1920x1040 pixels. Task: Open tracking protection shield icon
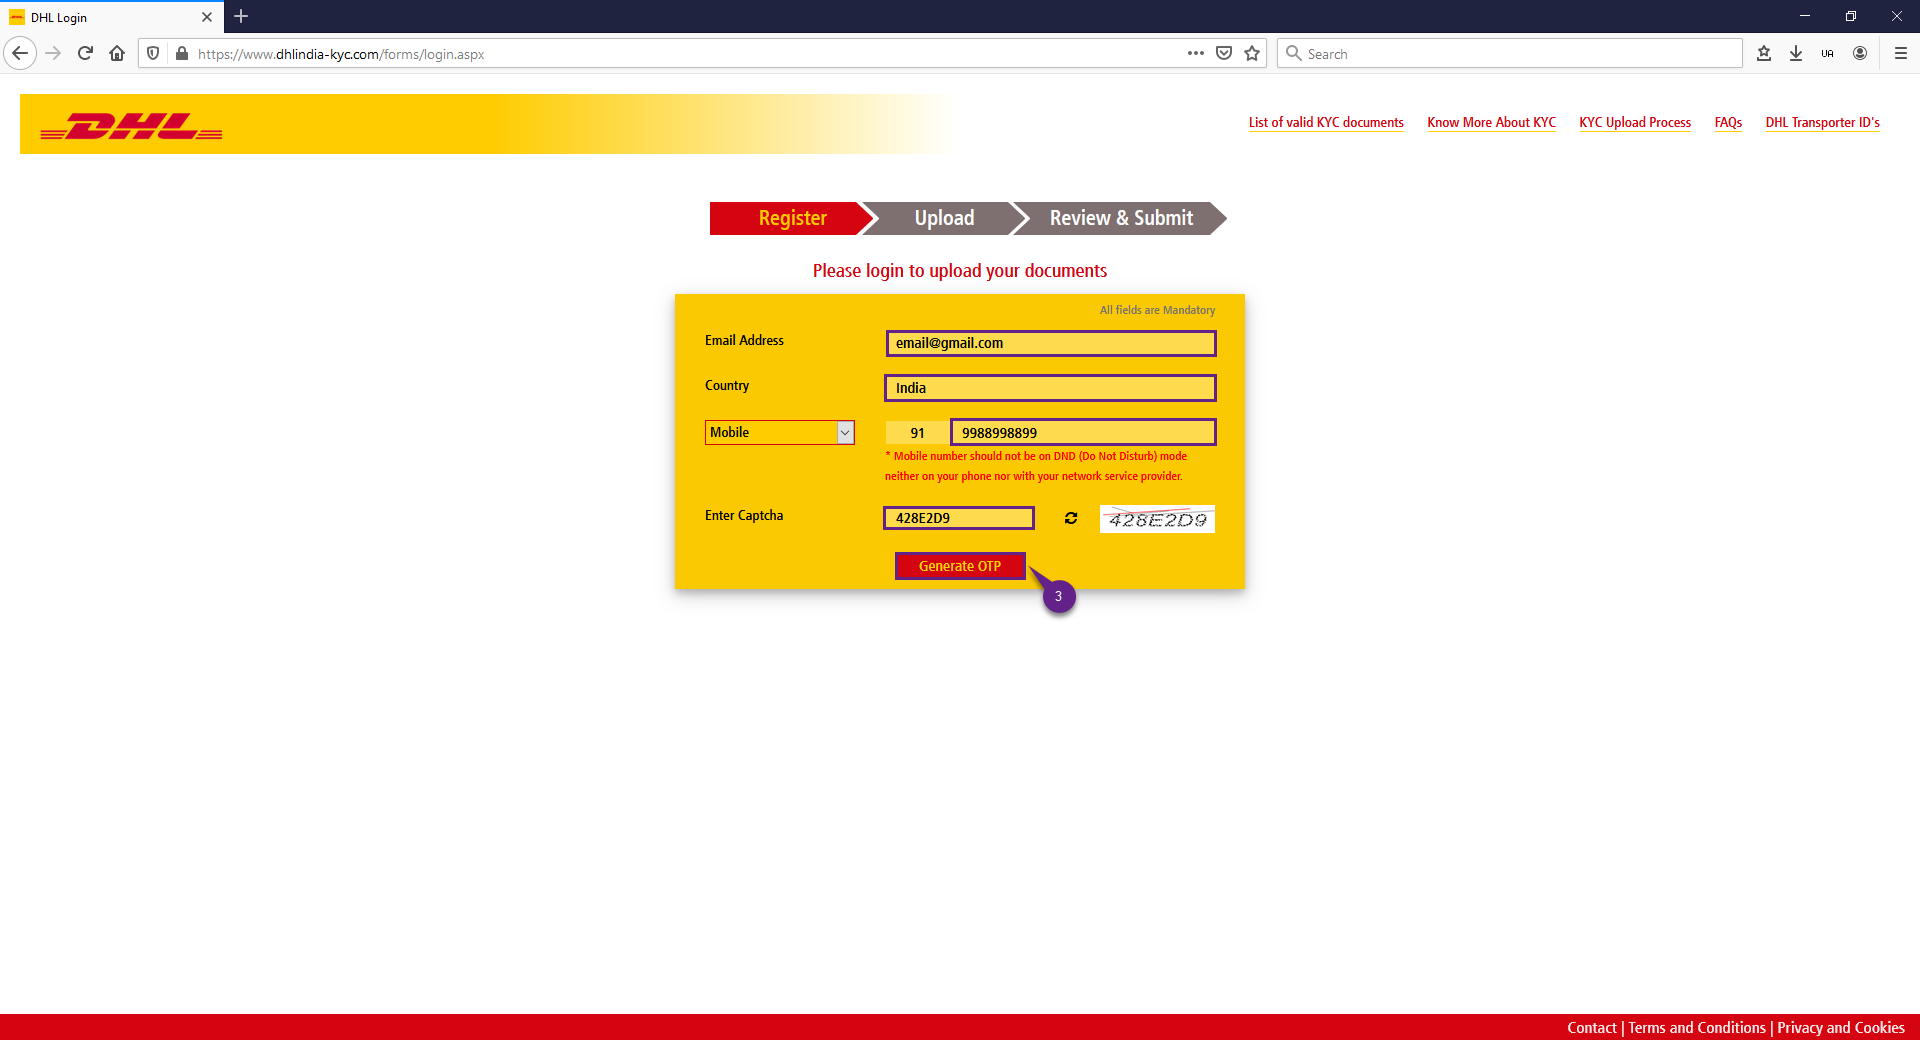point(153,53)
